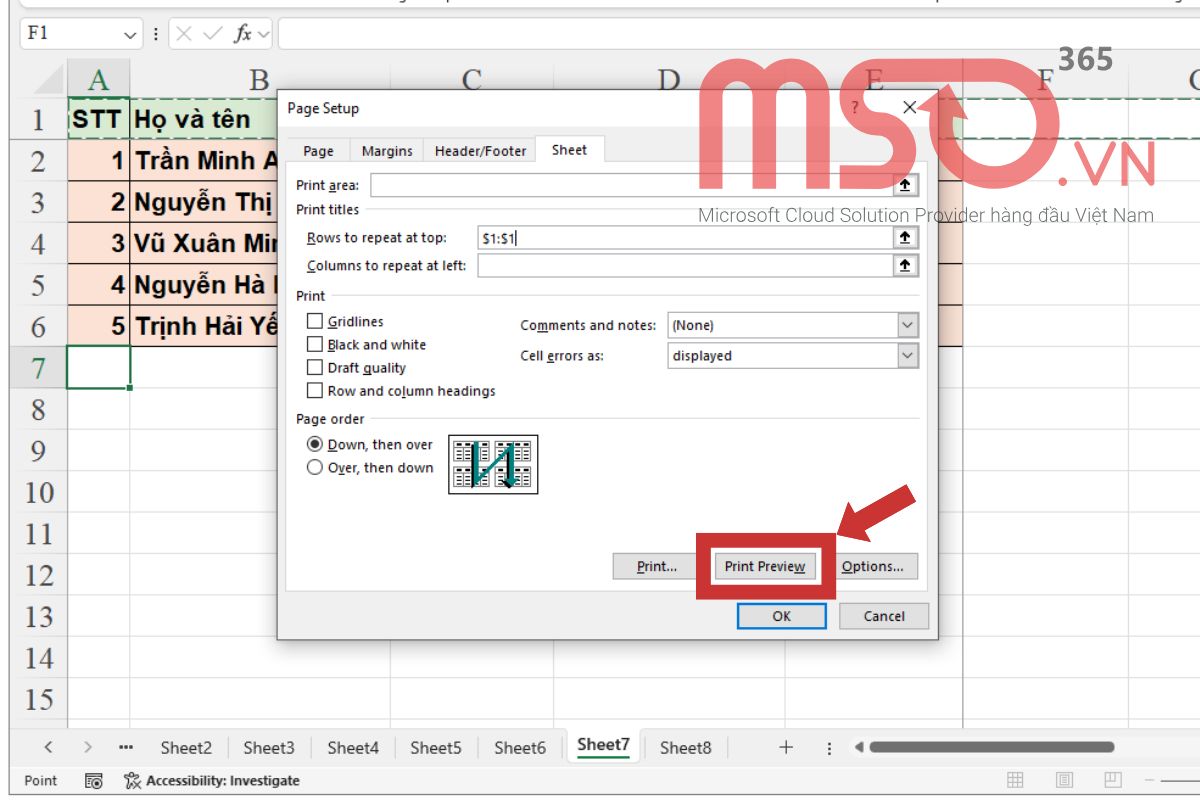The image size is (1200, 800).
Task: Switch to the Margins tab
Action: 387,151
